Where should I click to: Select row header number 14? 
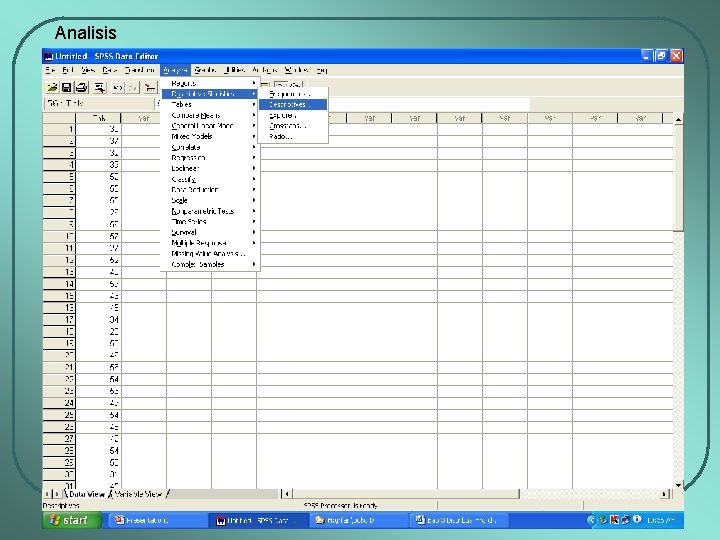(59, 284)
